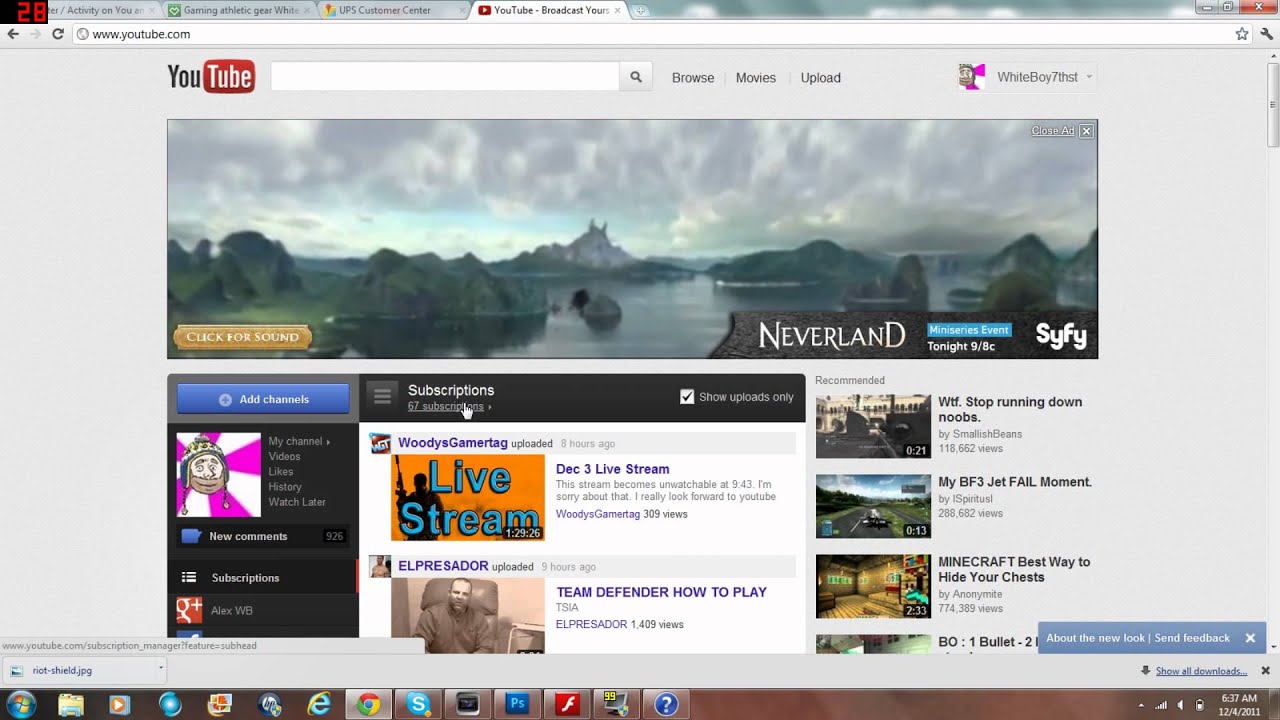Open the sidebar Videos link

click(284, 456)
